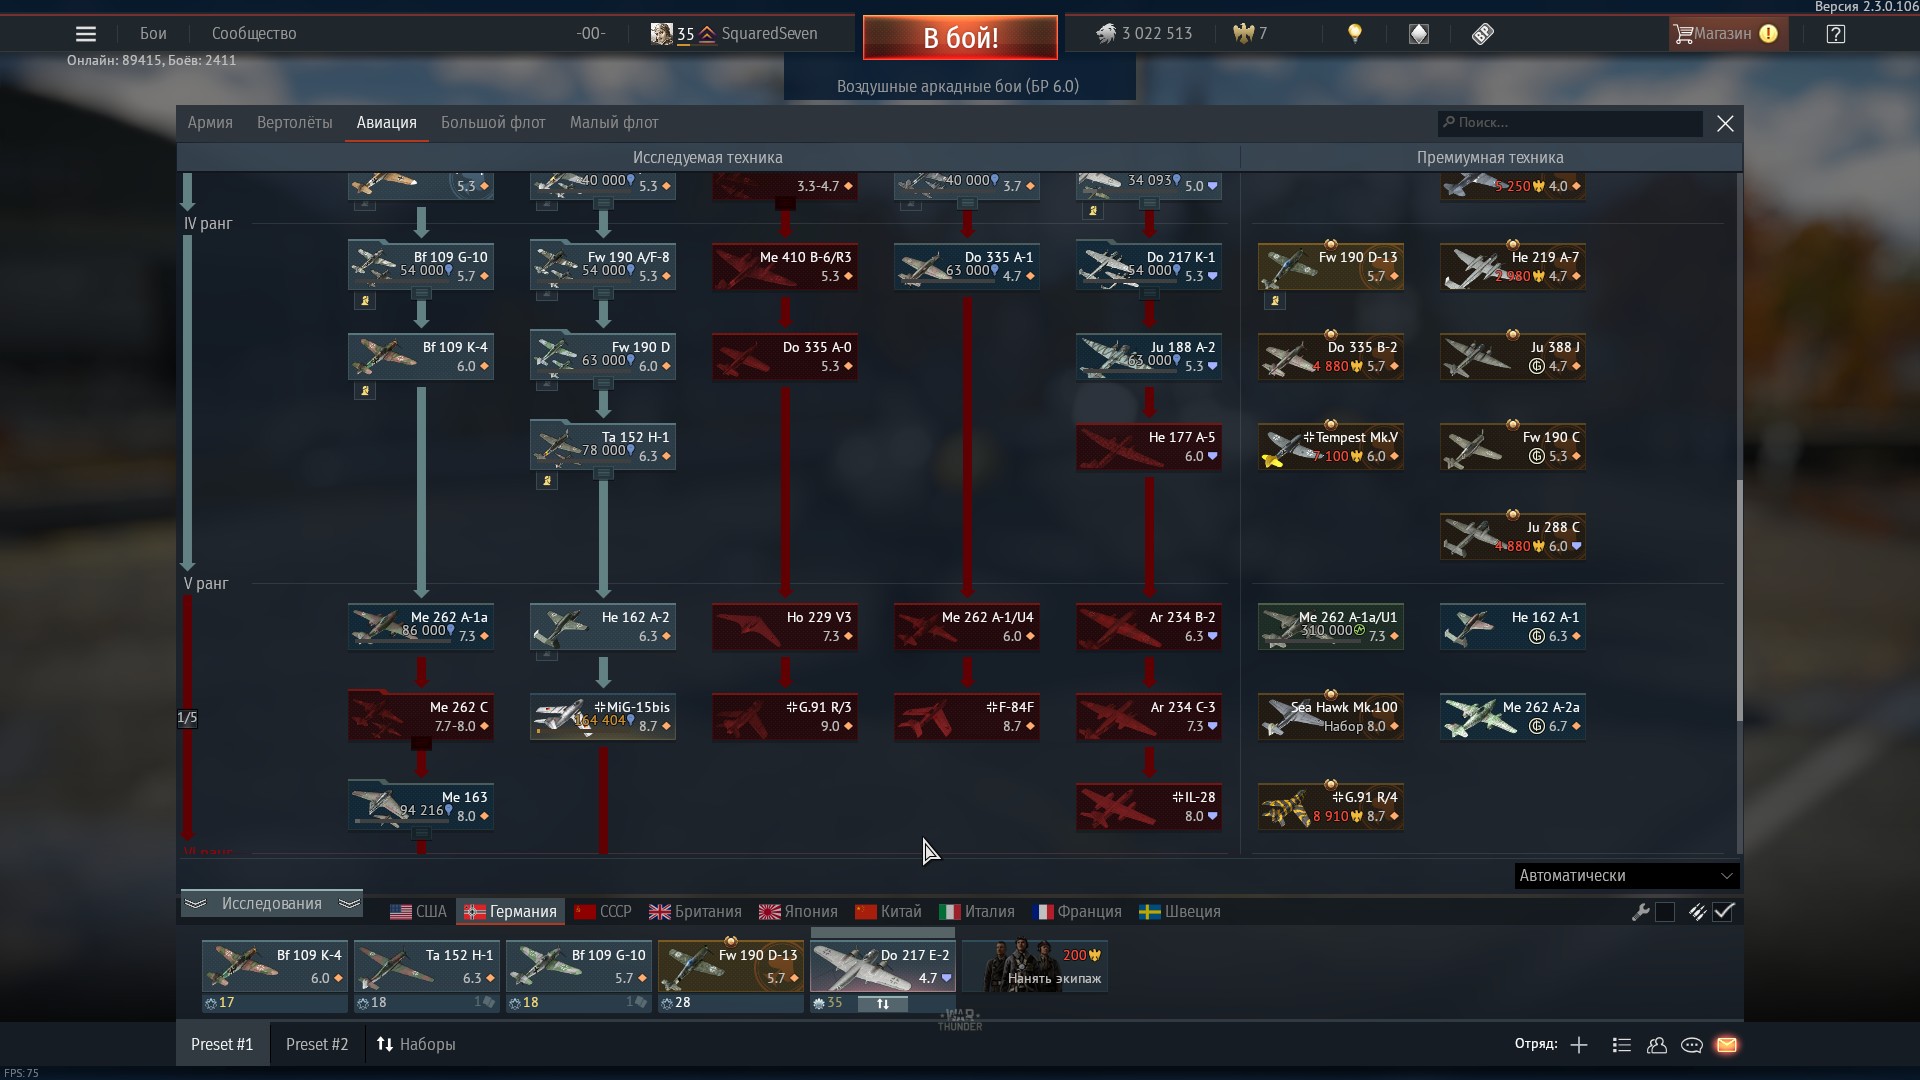Select the Швеция nation tab
1920x1080 pixels.
pyautogui.click(x=1180, y=912)
